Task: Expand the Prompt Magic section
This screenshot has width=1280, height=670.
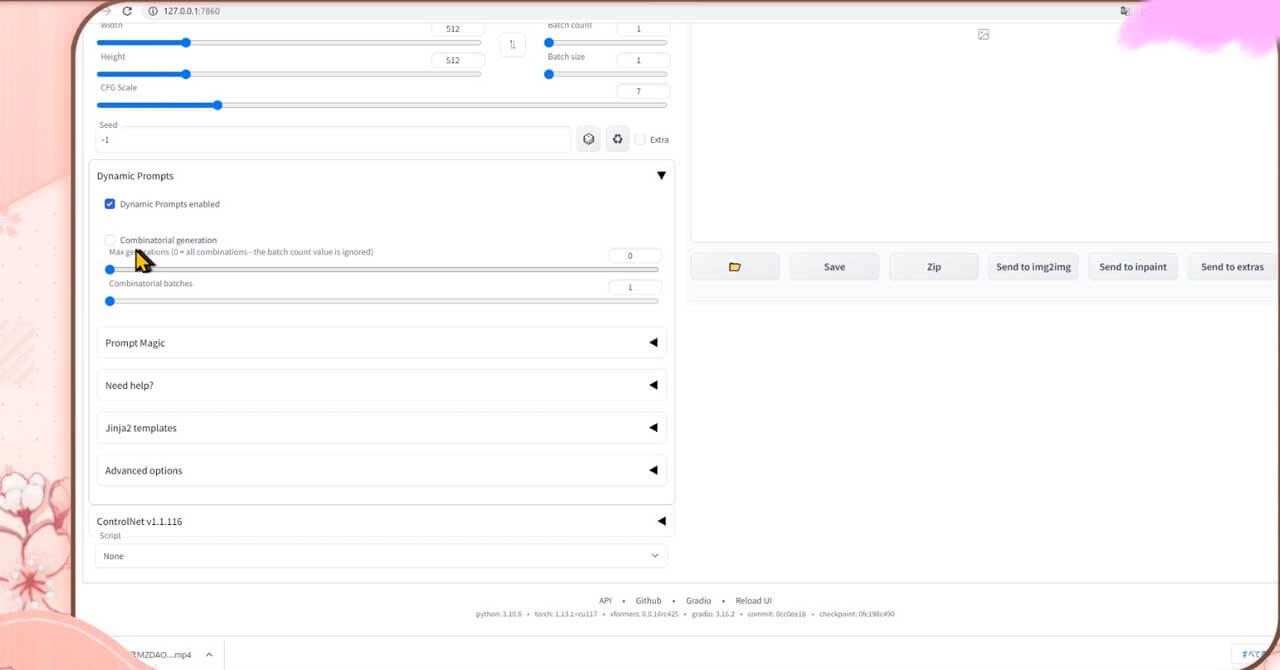Action: (382, 343)
